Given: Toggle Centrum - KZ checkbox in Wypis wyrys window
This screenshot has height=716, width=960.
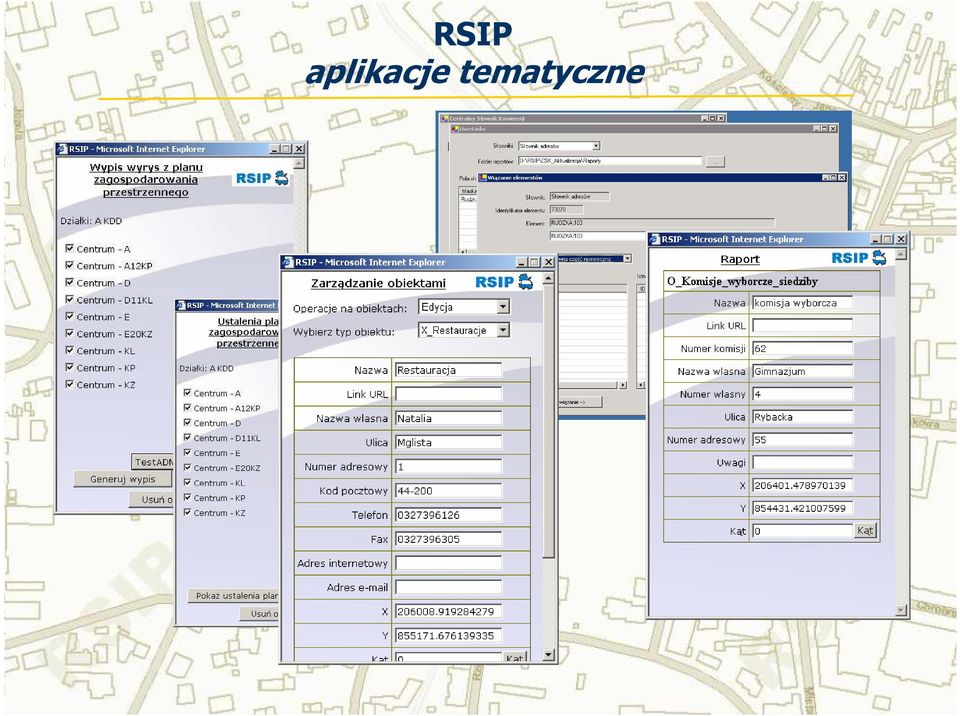Looking at the screenshot, I should (69, 384).
